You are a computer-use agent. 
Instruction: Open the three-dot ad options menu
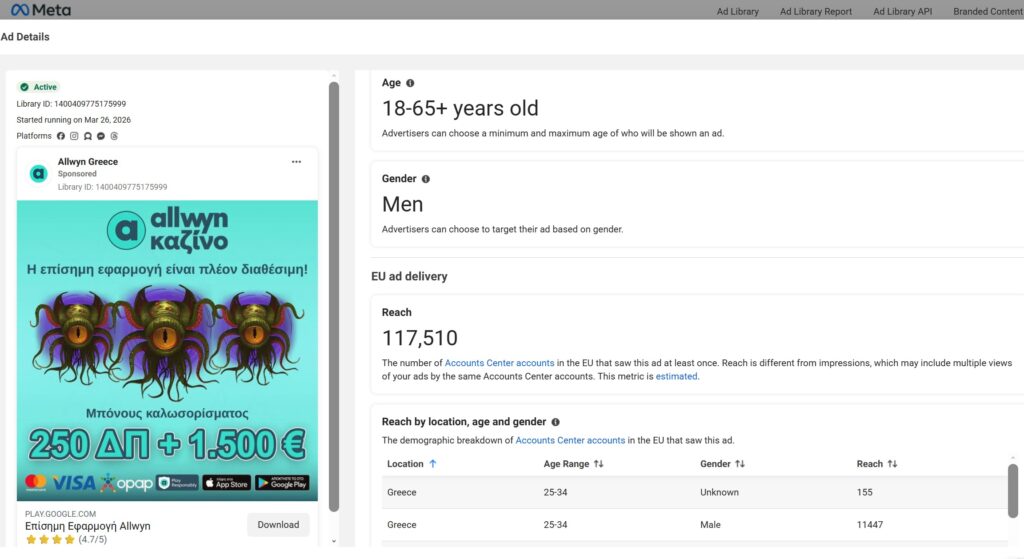(296, 162)
